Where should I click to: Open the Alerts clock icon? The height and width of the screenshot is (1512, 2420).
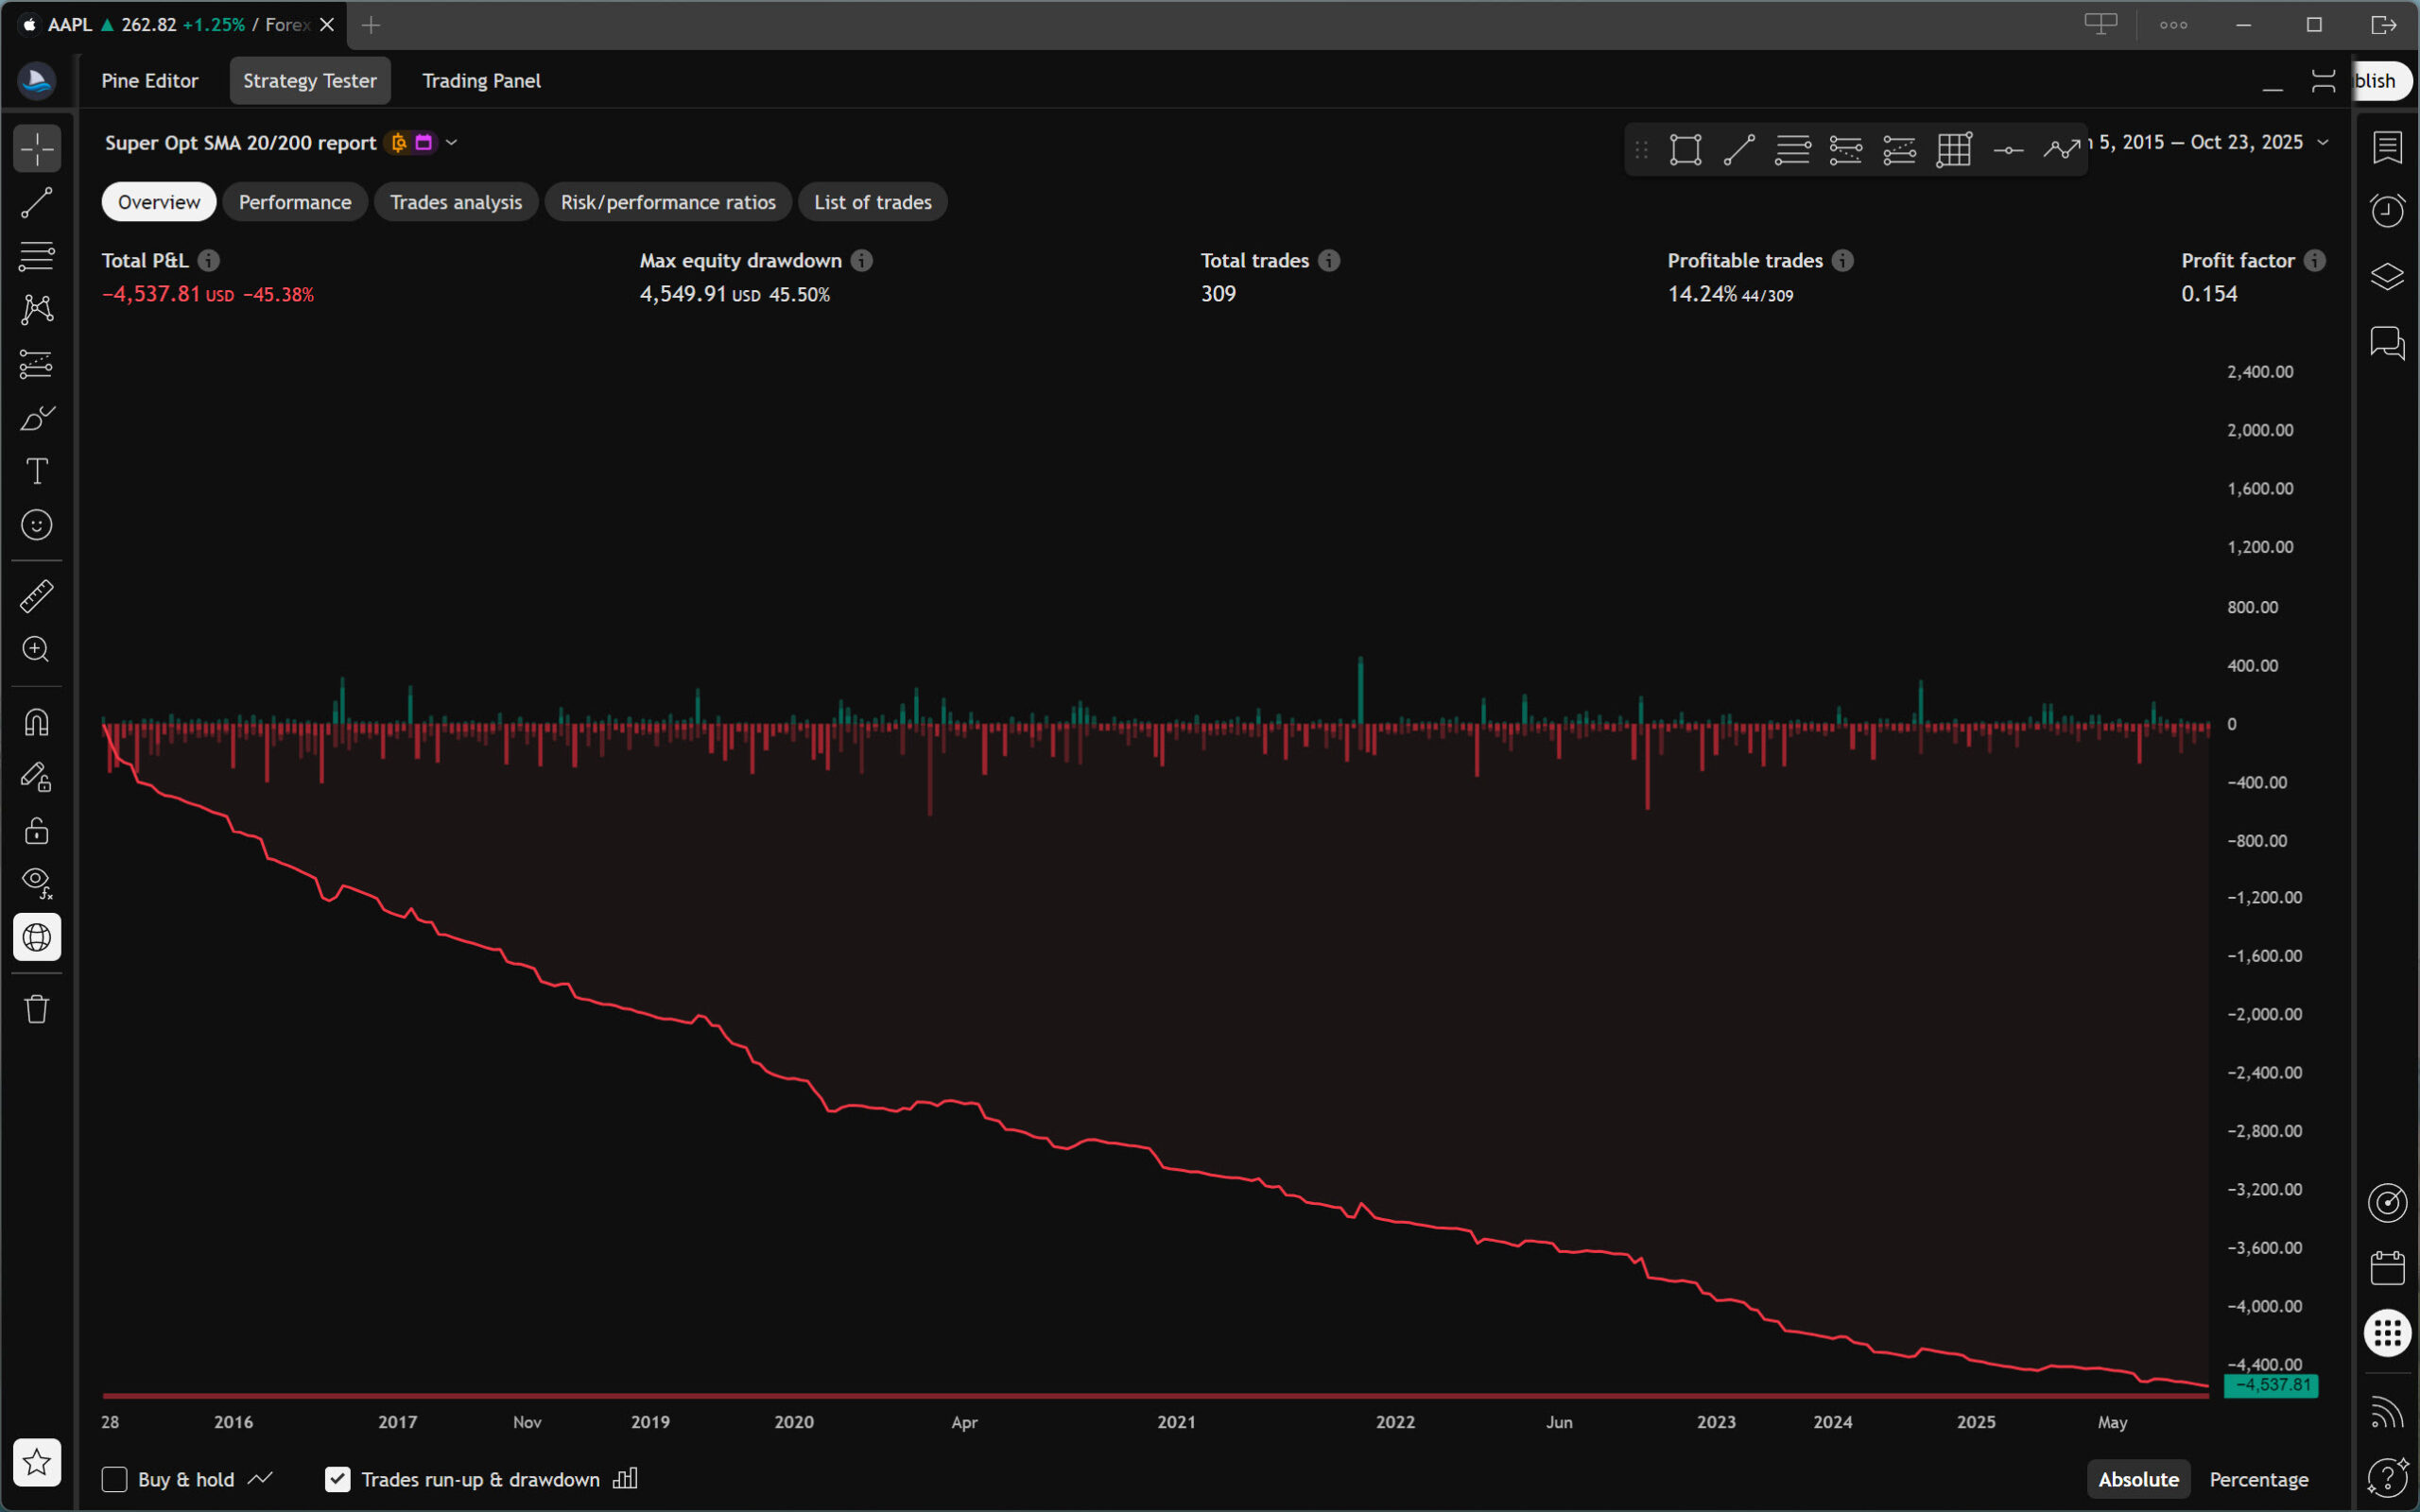point(2387,210)
